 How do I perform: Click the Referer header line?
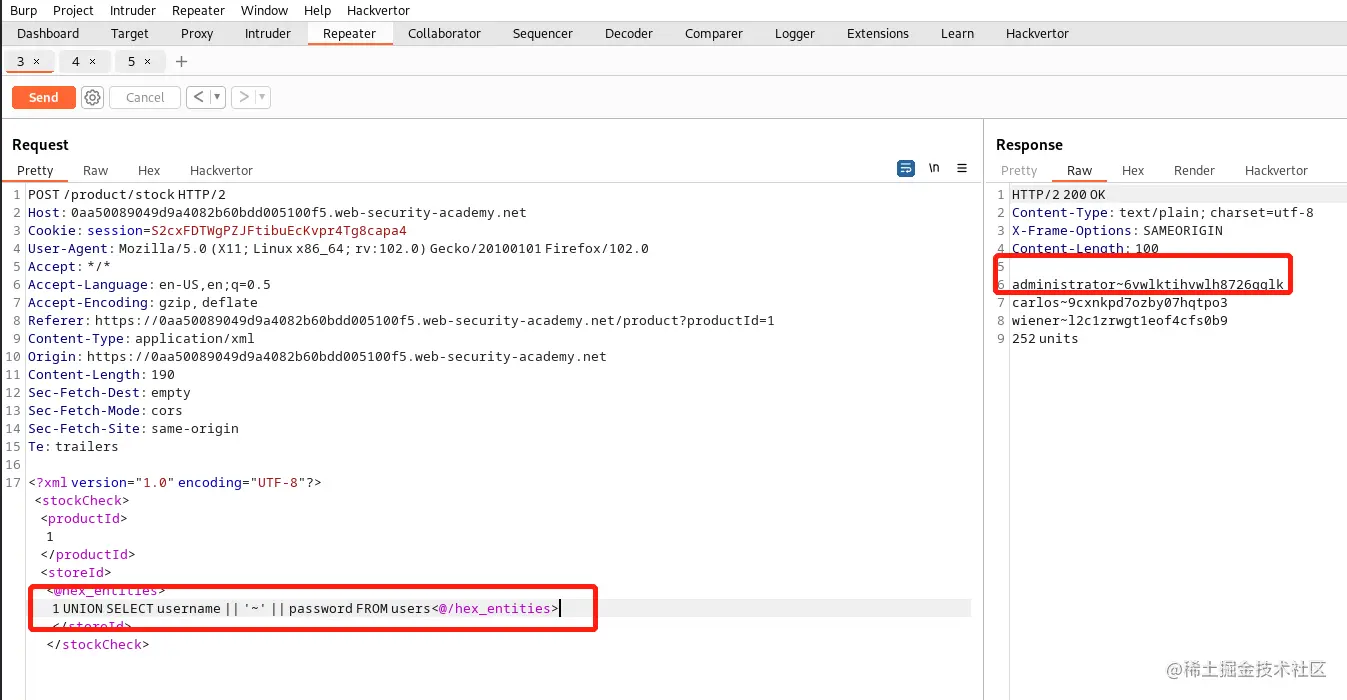point(401,321)
